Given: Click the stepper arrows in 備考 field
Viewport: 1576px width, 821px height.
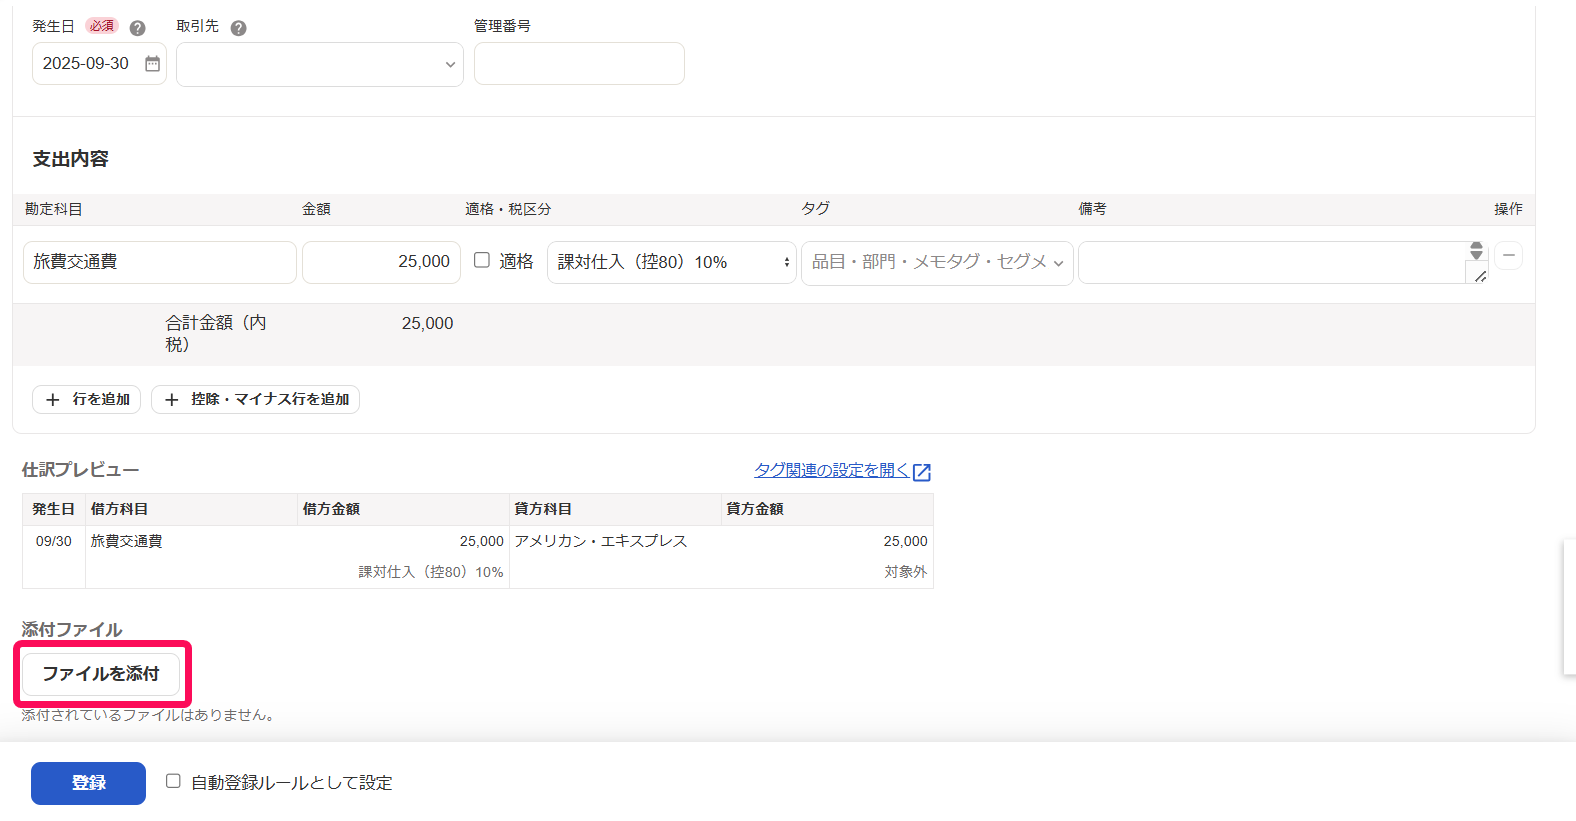Looking at the screenshot, I should pyautogui.click(x=1476, y=250).
